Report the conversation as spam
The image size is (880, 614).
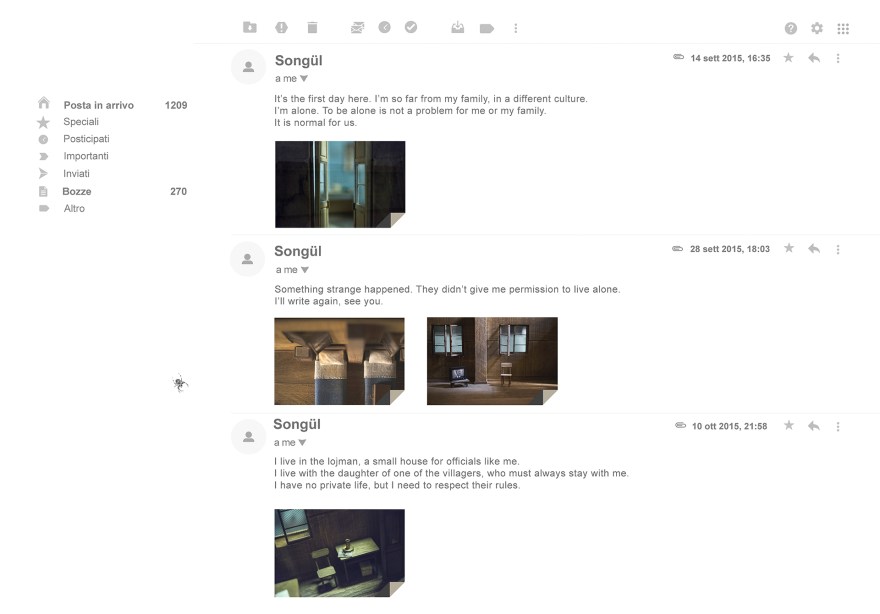click(281, 28)
